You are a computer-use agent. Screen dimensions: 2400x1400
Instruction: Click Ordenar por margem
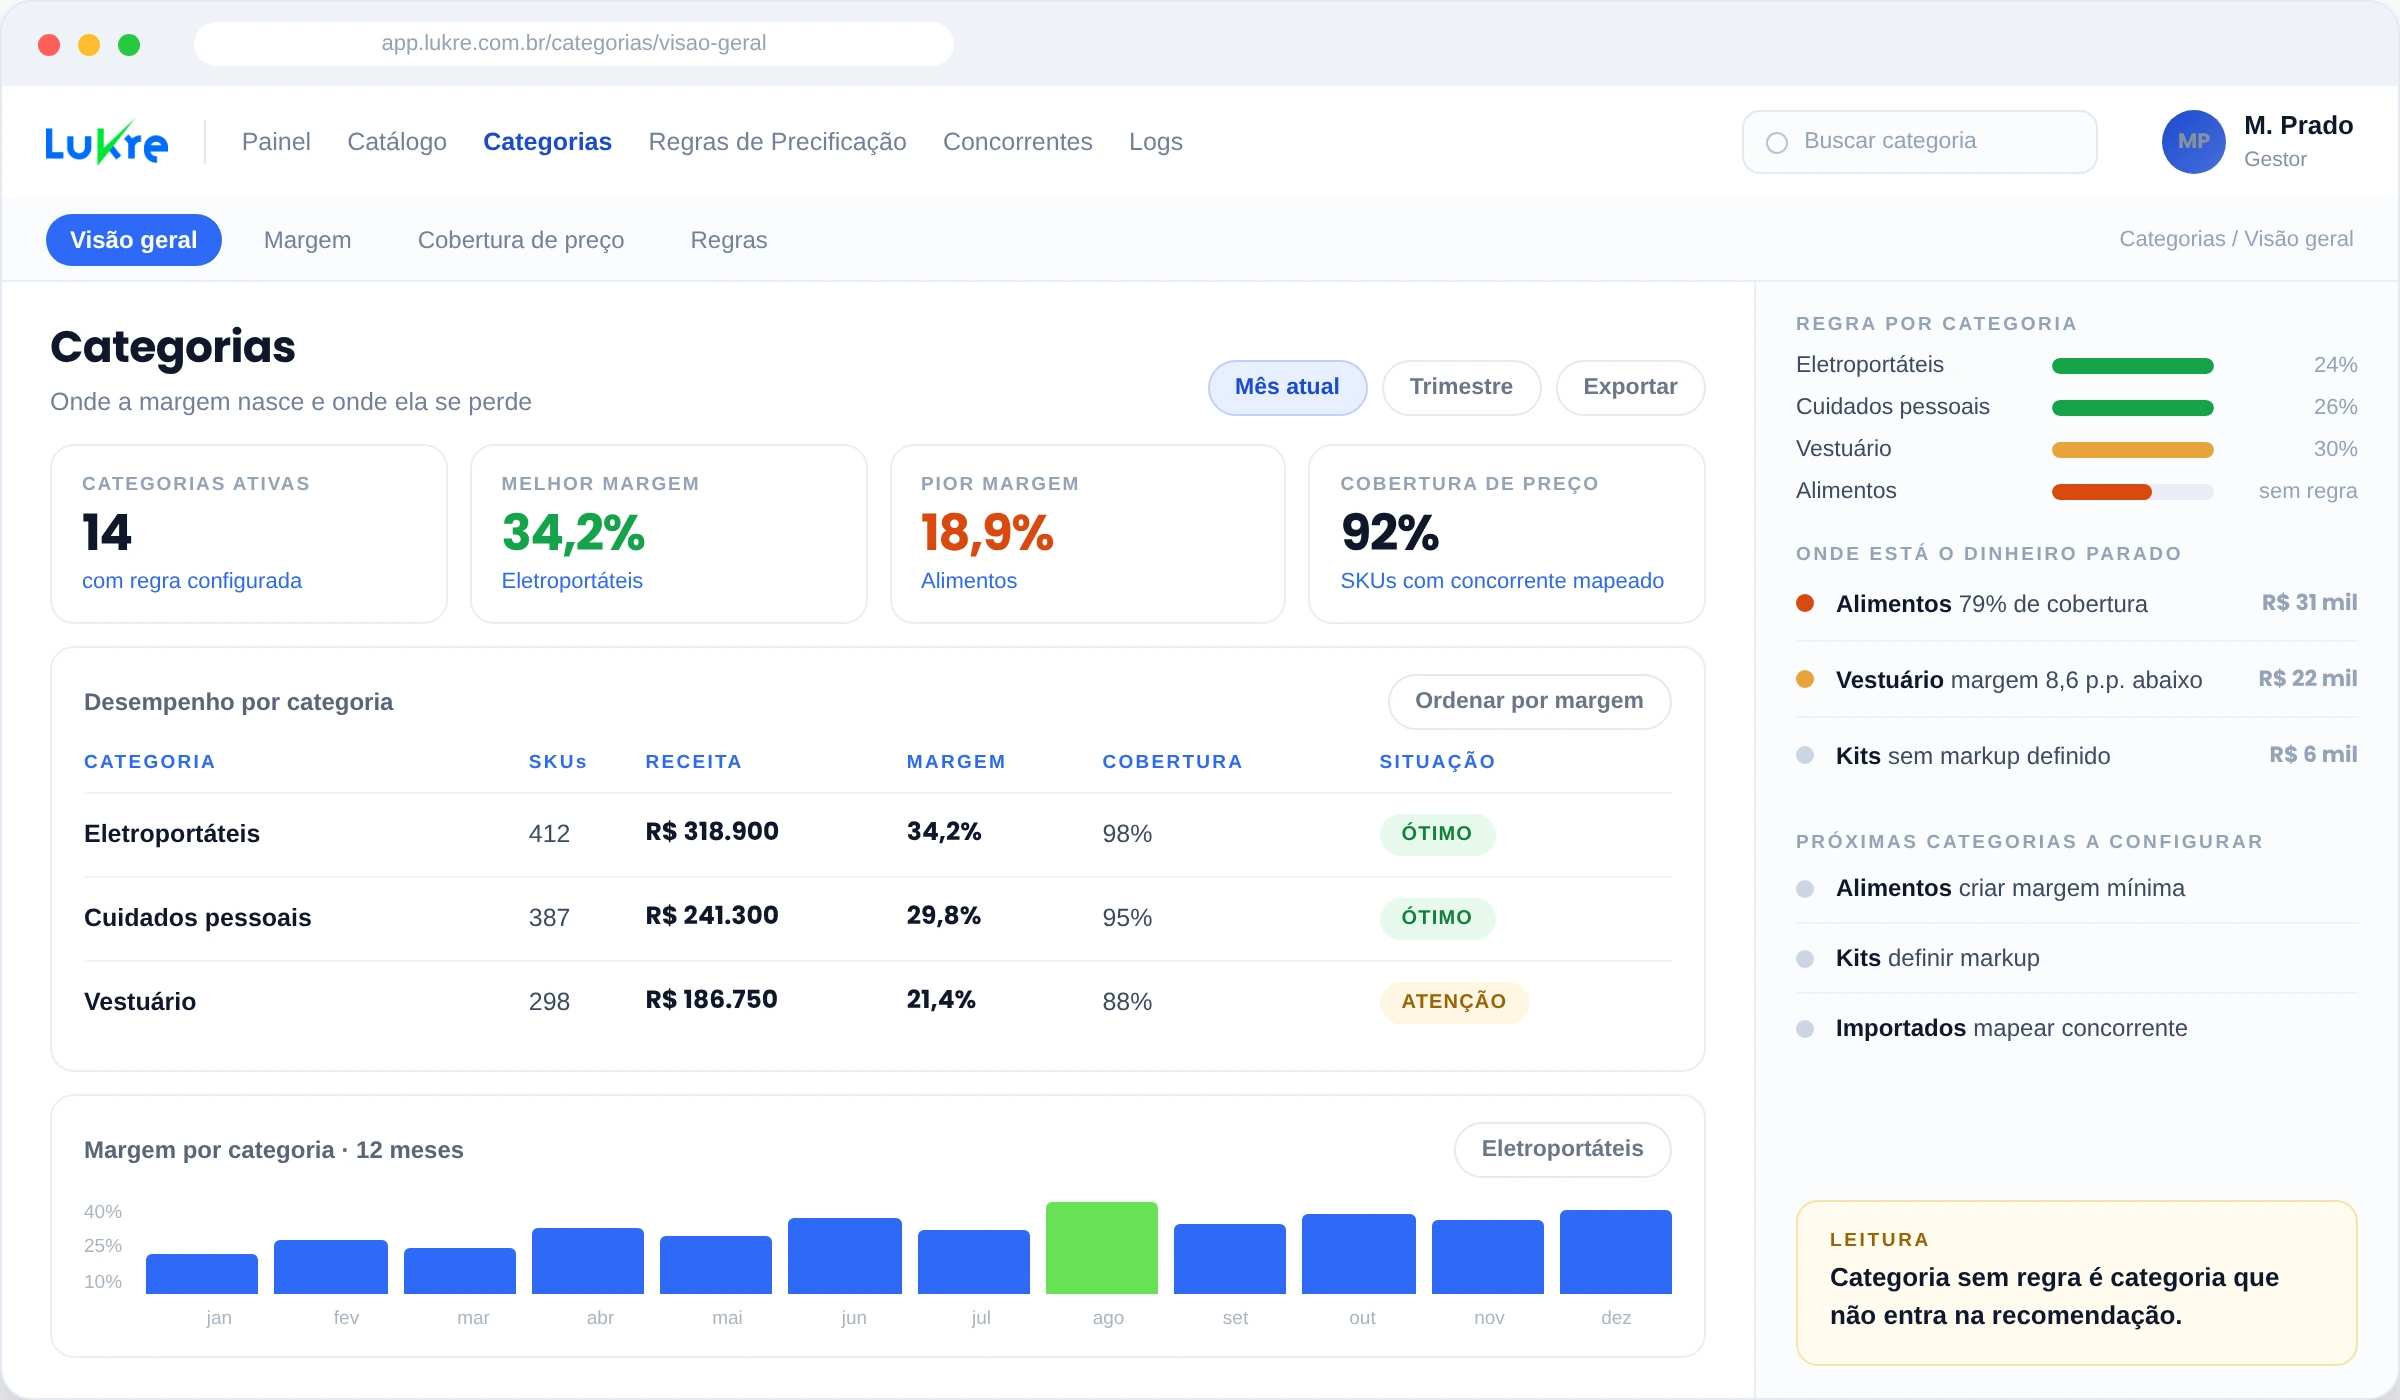pos(1529,701)
